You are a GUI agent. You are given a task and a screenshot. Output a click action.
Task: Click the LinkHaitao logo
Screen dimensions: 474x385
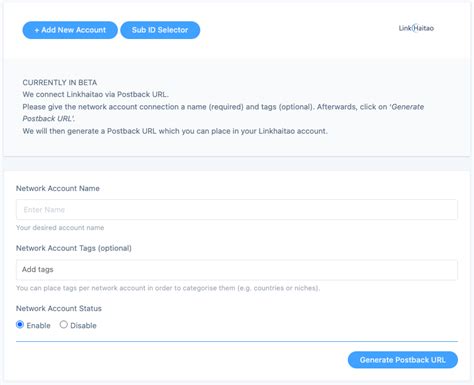(416, 28)
